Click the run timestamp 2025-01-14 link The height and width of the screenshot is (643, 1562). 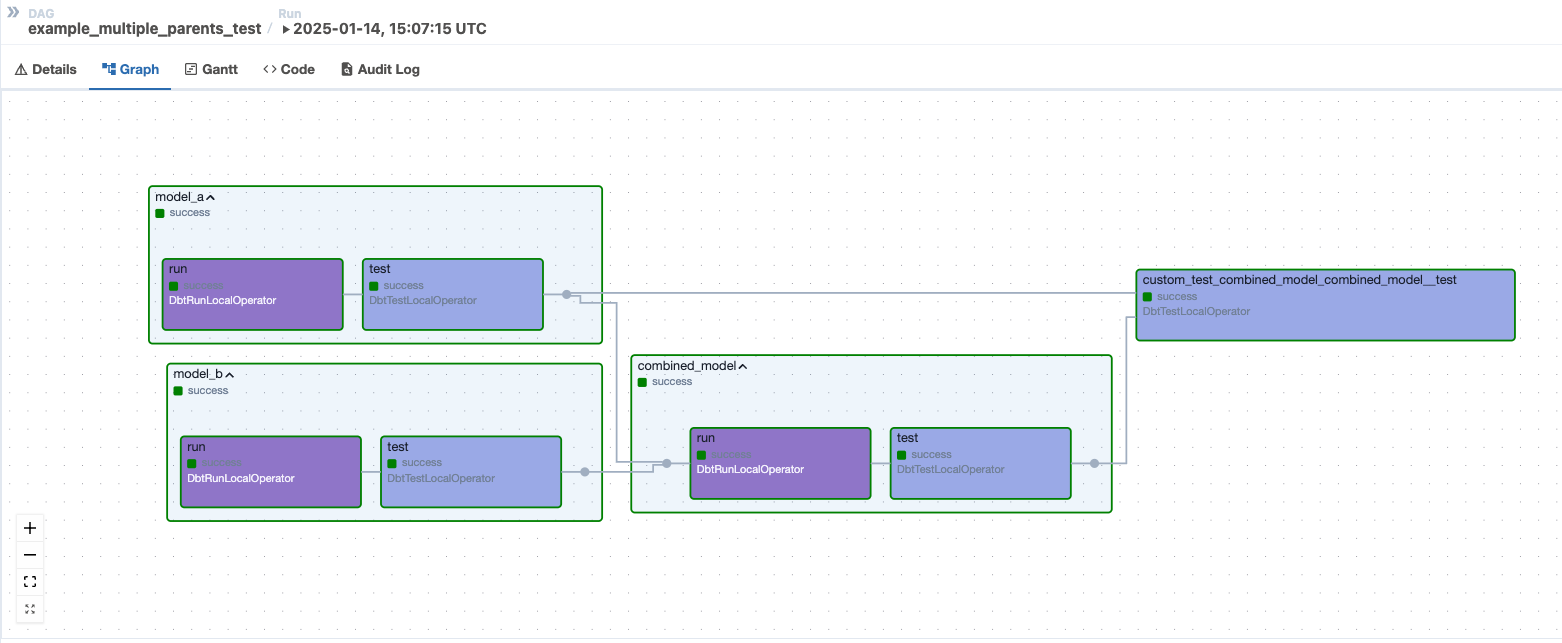click(389, 29)
